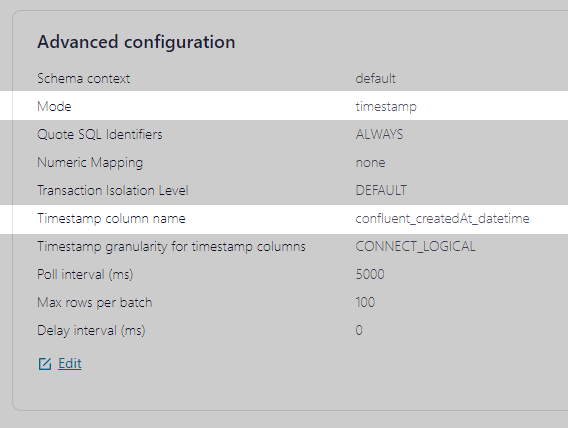Click the Quote SQL Identifiers label

[x=100, y=135]
